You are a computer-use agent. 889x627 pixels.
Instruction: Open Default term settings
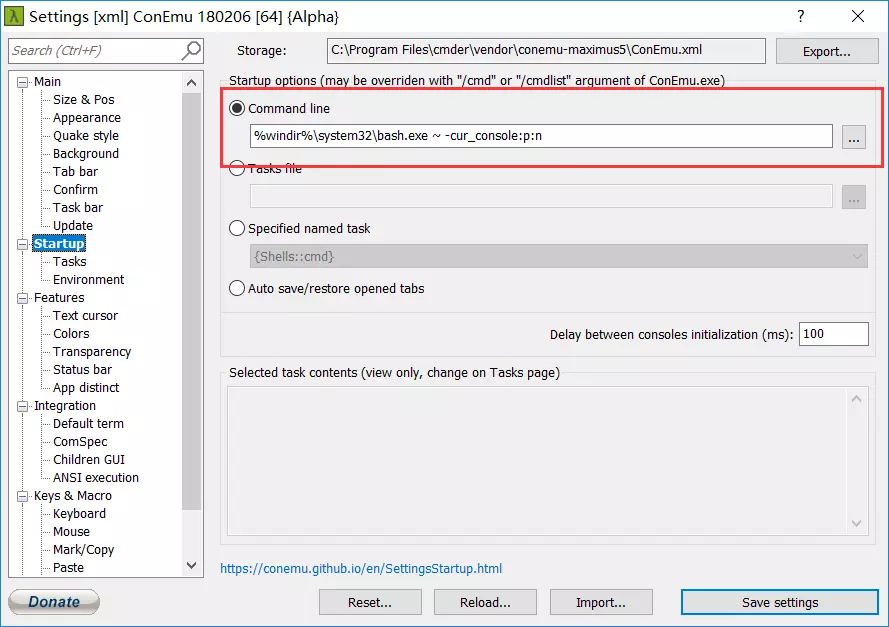[x=88, y=424]
